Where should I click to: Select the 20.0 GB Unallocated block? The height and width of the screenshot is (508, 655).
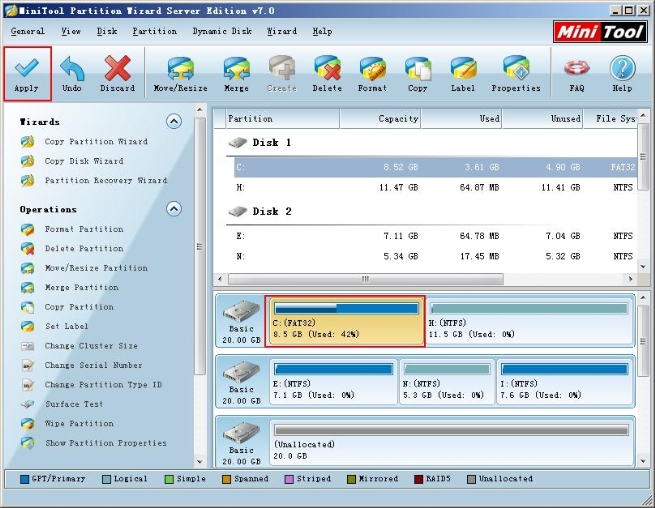click(x=451, y=443)
